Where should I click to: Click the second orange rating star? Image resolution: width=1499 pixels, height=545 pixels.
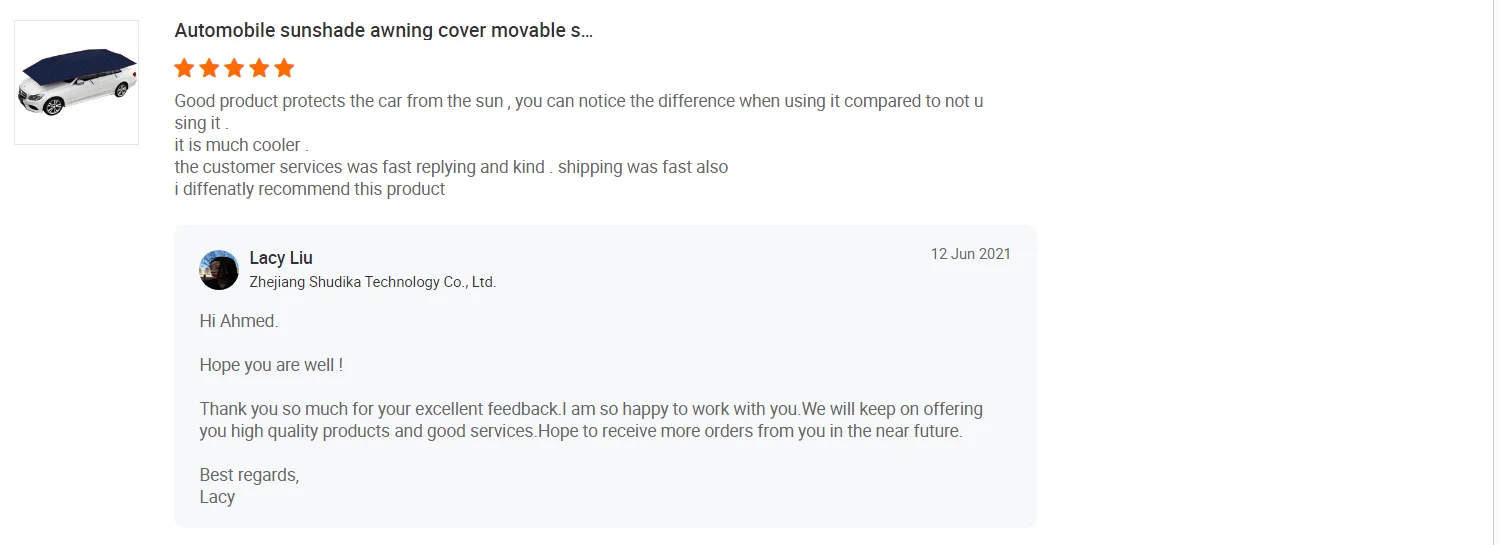pos(209,68)
